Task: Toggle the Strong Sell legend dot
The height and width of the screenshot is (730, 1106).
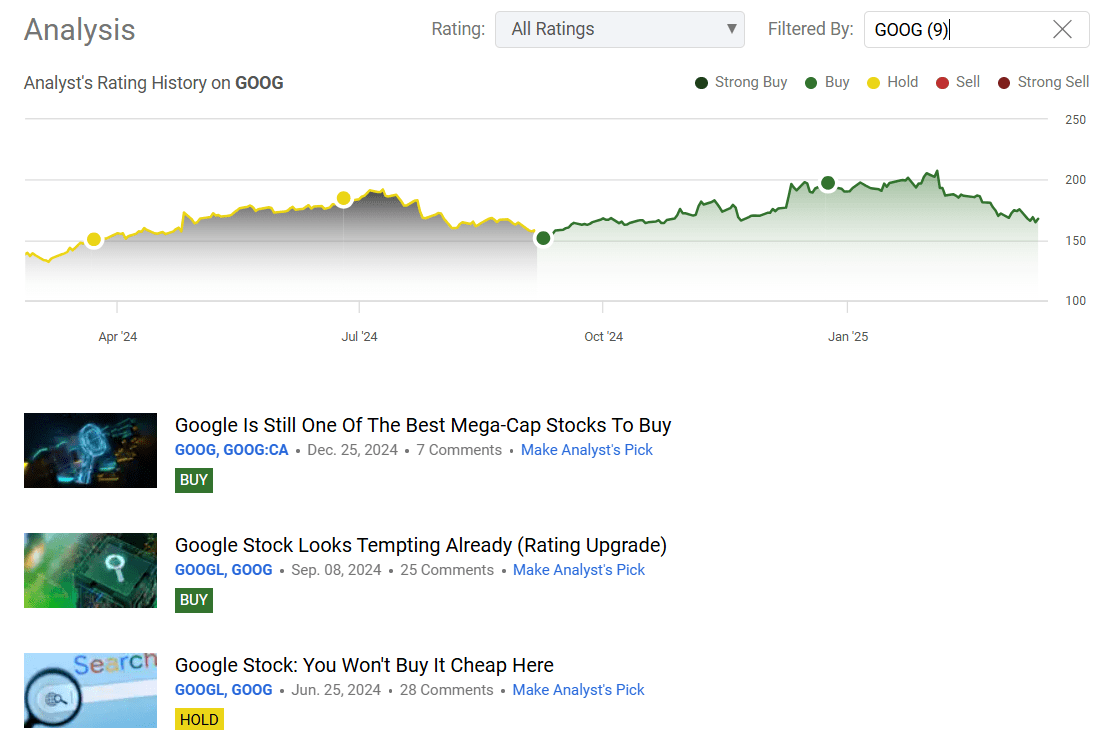Action: 1004,82
